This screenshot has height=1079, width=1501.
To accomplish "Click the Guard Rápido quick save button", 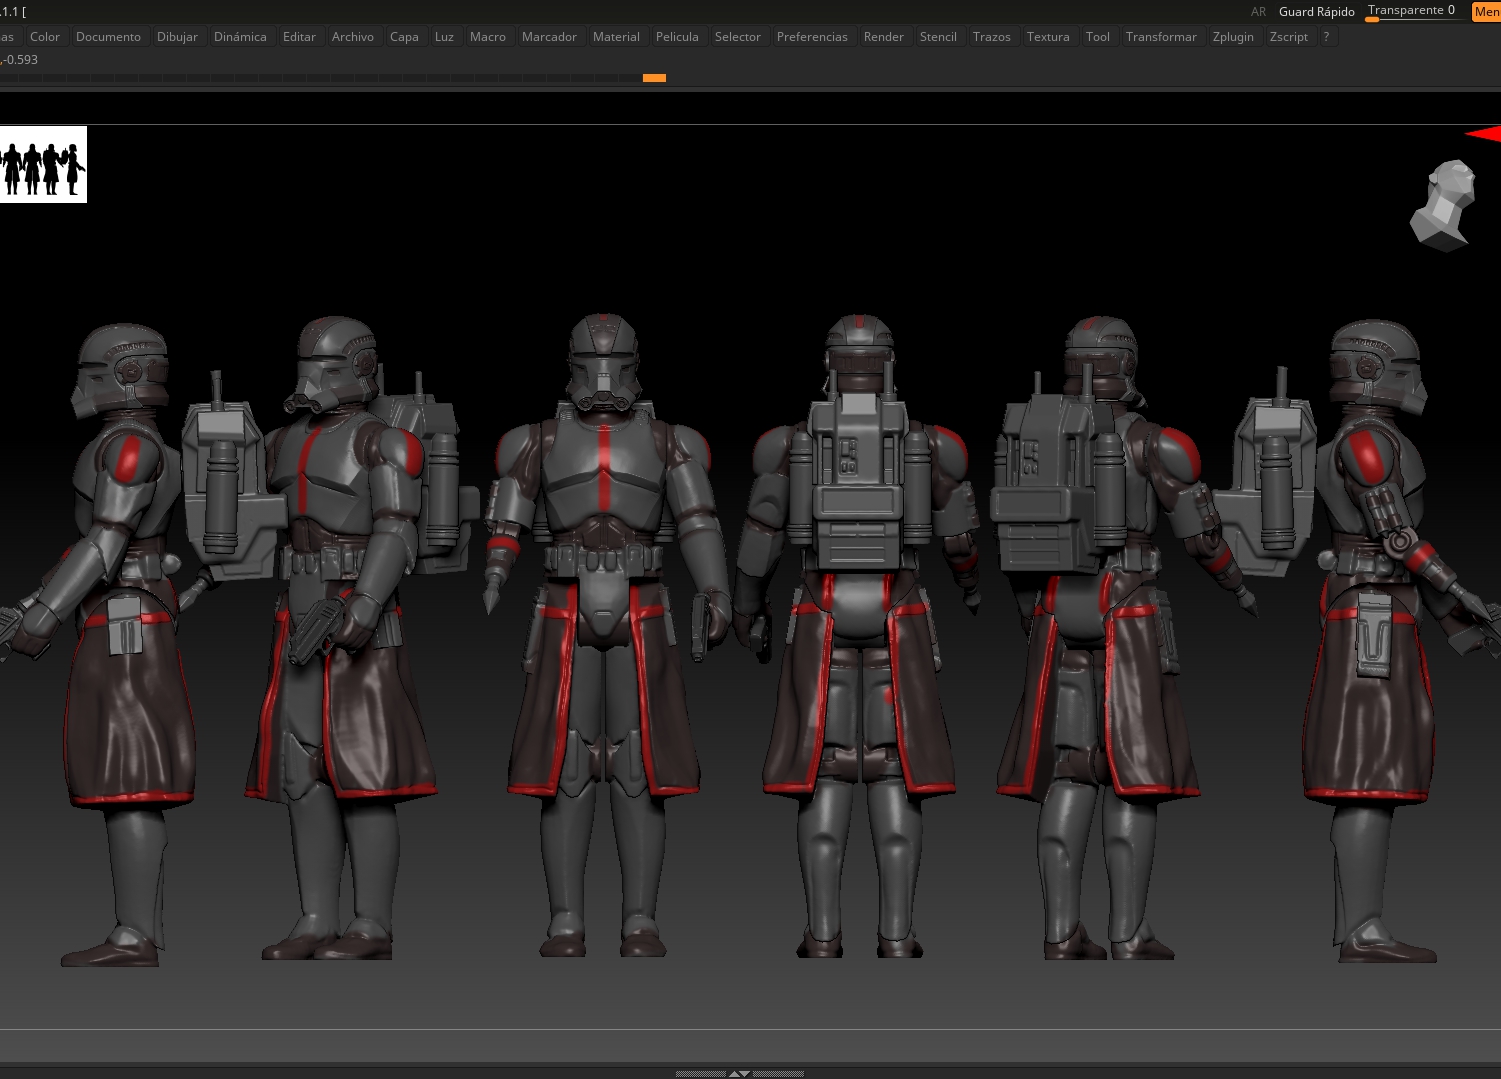I will 1316,12.
